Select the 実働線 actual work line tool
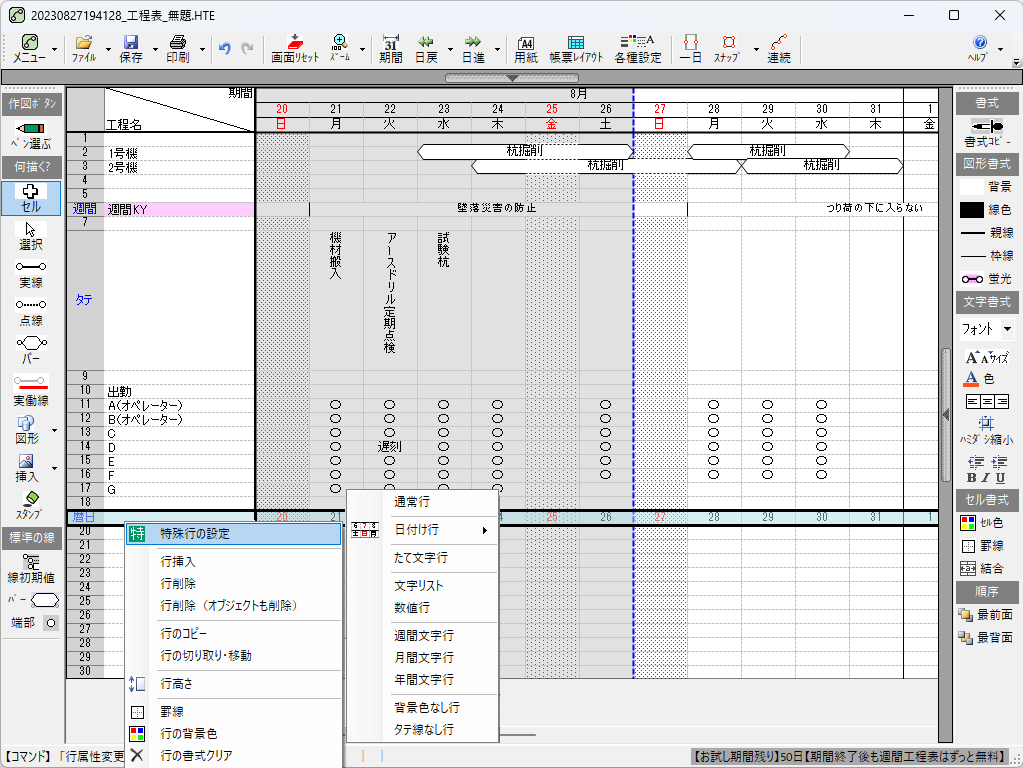The width and height of the screenshot is (1023, 768). pyautogui.click(x=31, y=390)
